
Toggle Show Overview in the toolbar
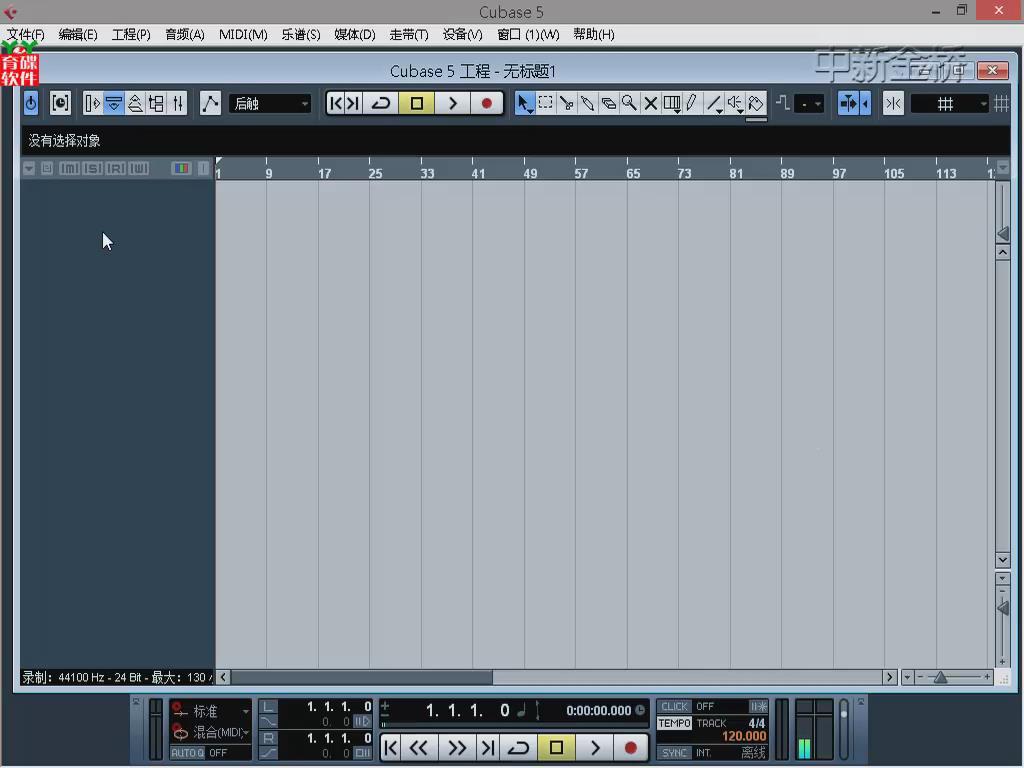135,103
